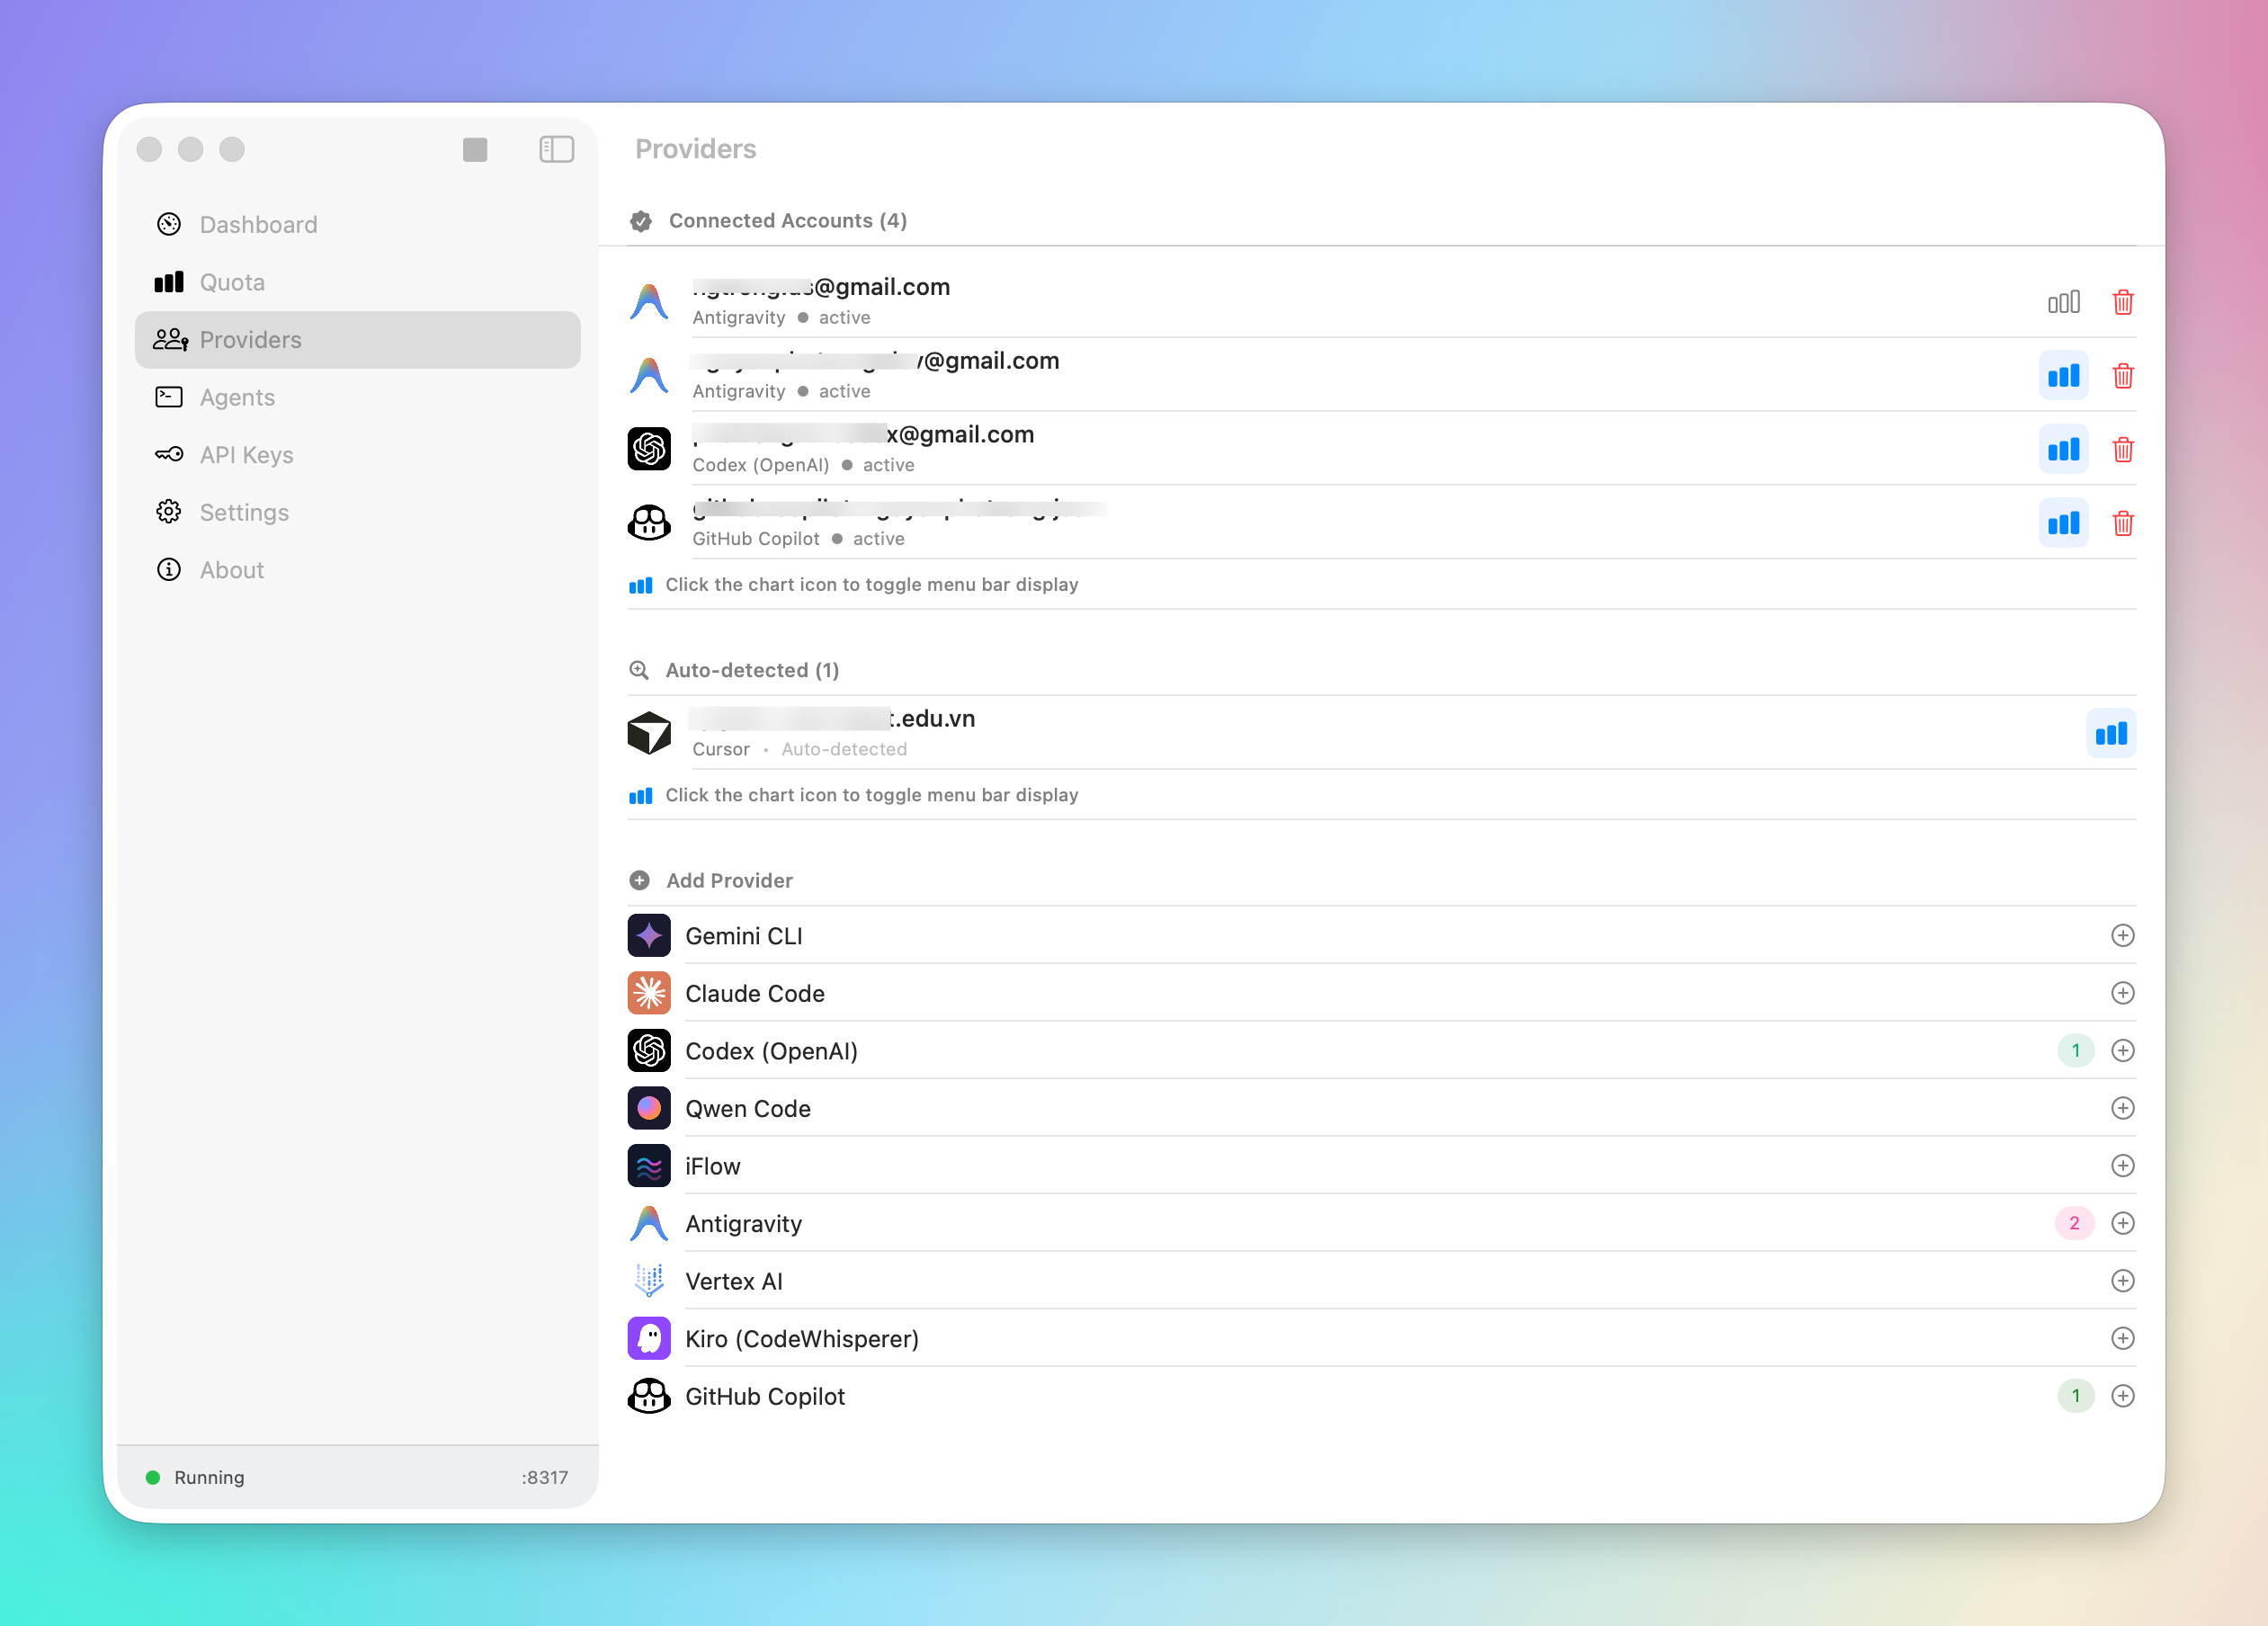Open API Keys in the sidebar
The width and height of the screenshot is (2268, 1626).
click(x=246, y=455)
